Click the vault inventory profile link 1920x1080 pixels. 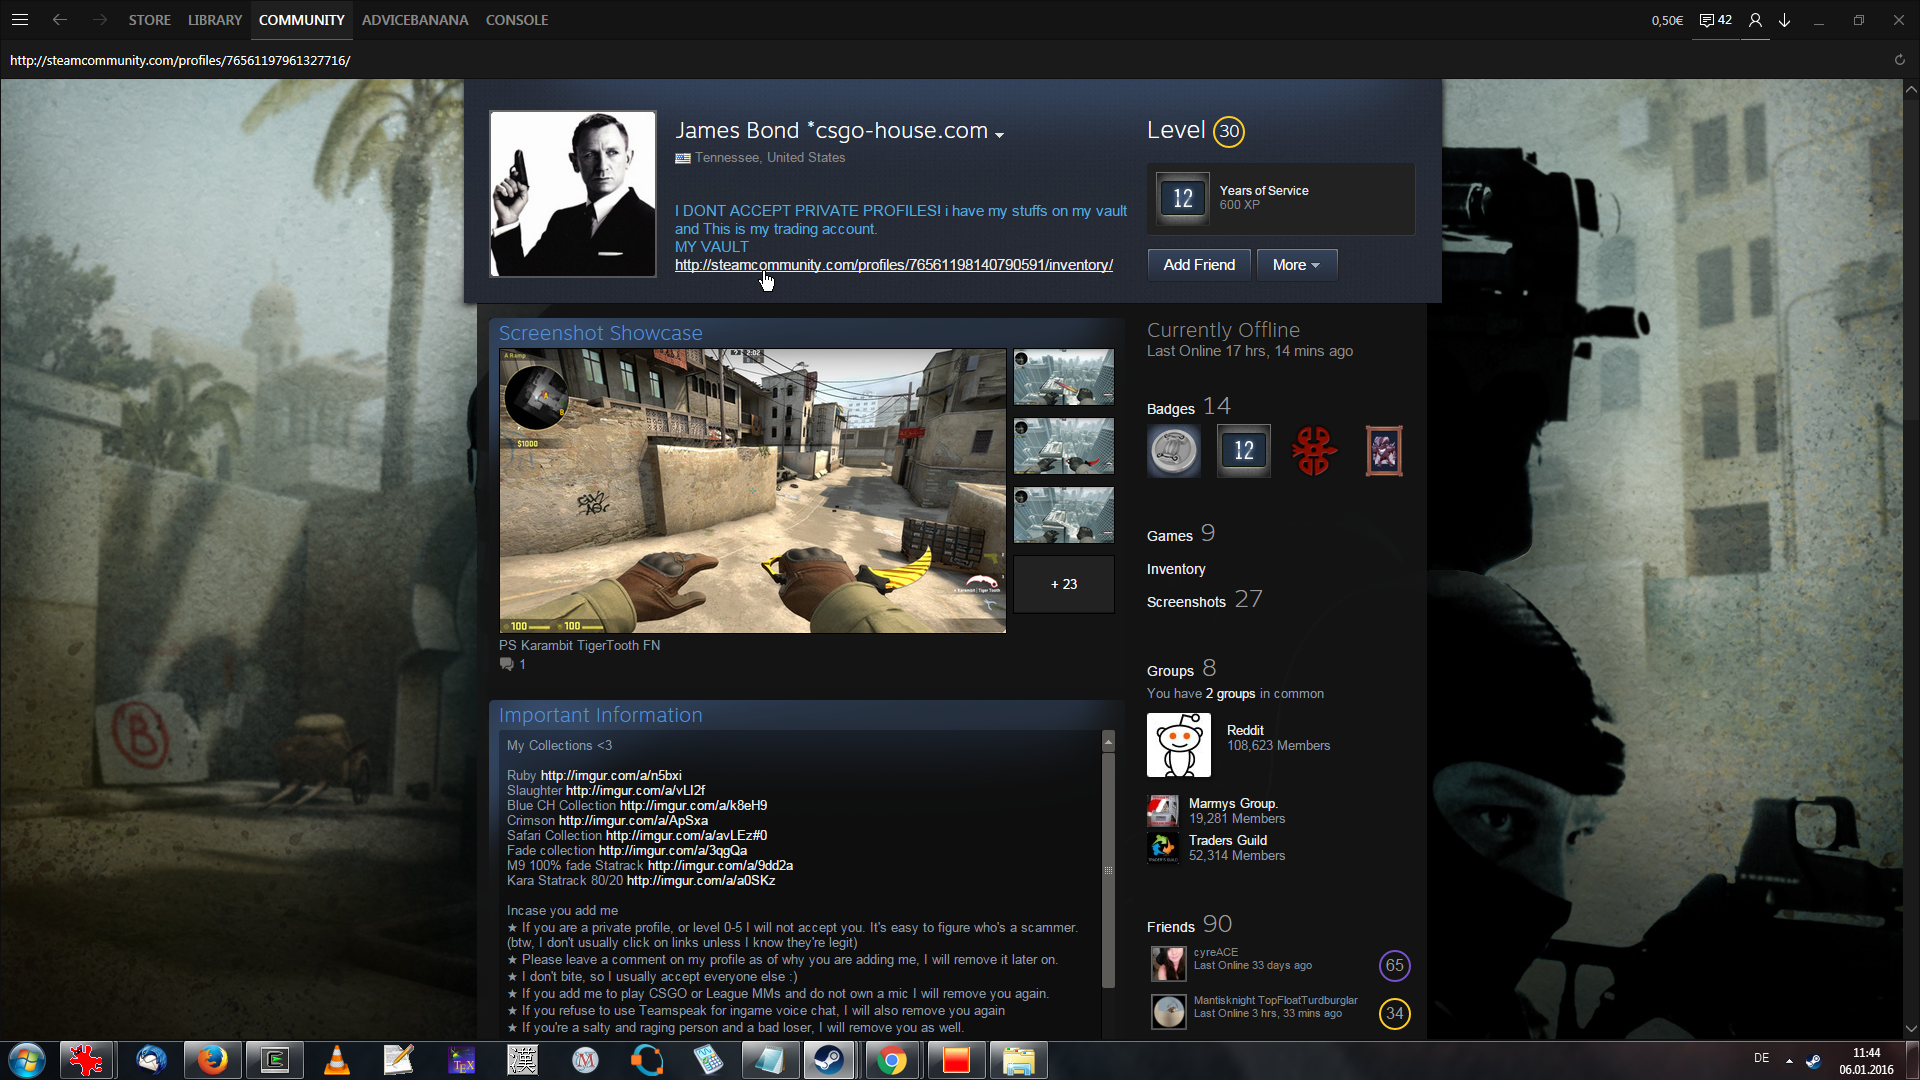(x=893, y=265)
